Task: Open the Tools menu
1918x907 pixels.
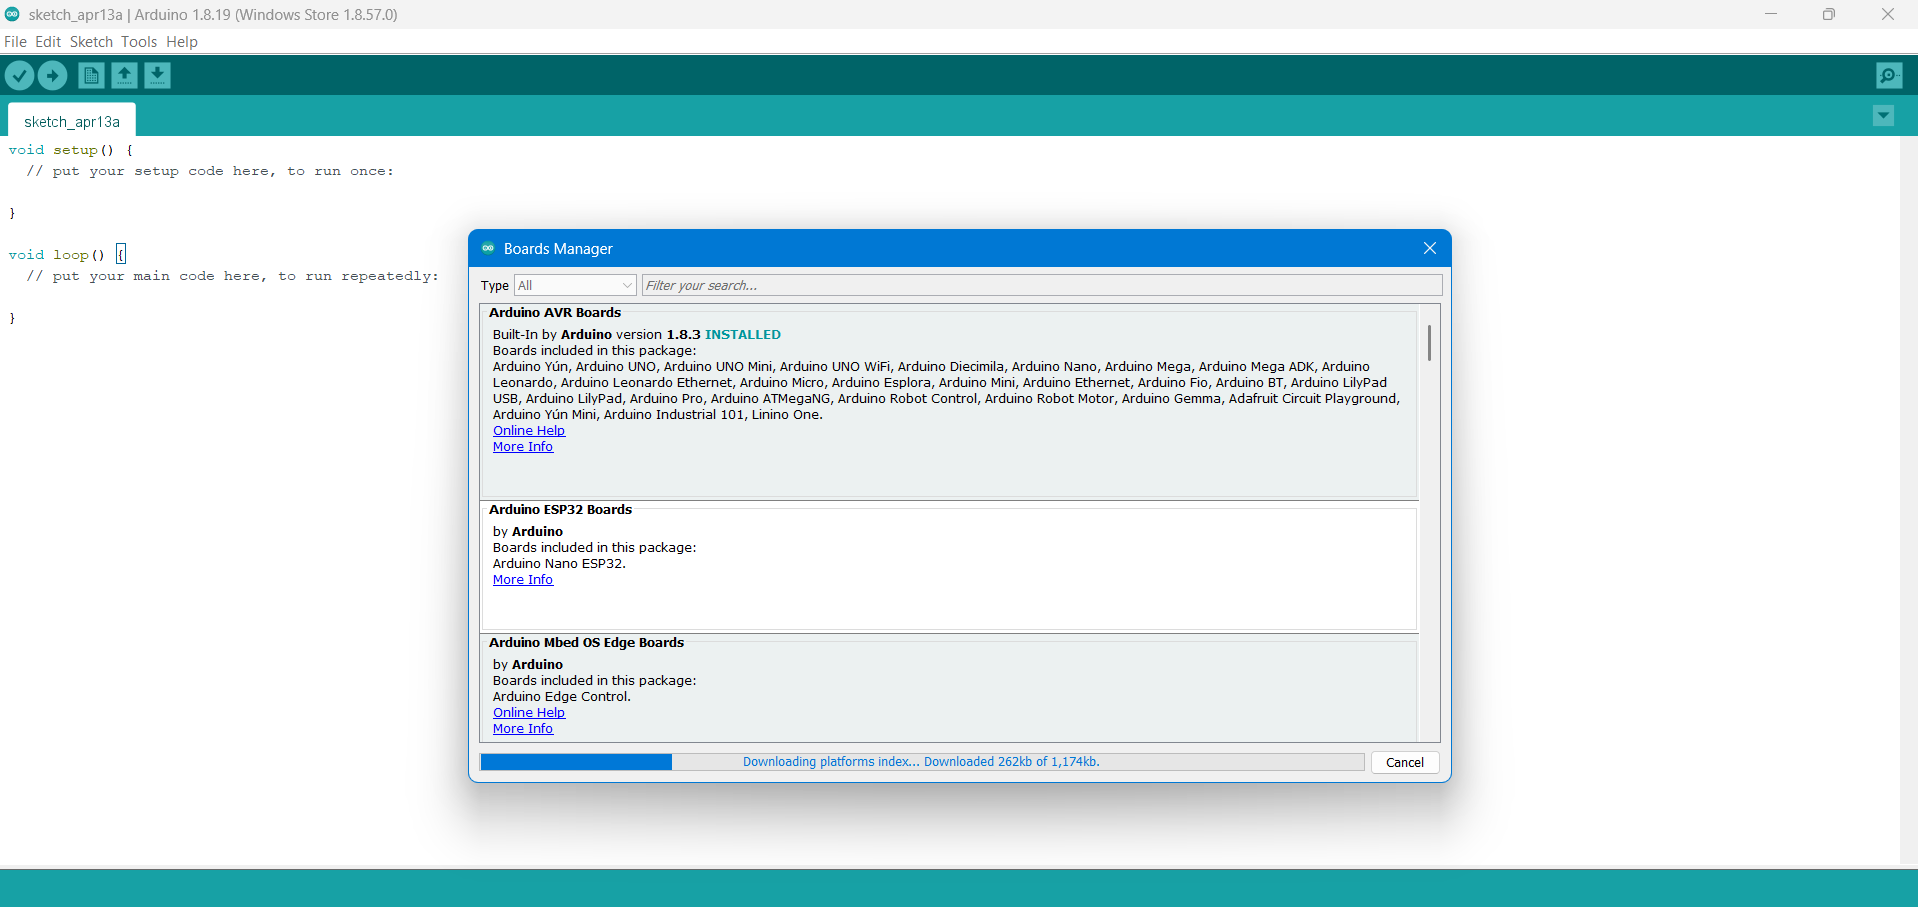Action: click(139, 42)
